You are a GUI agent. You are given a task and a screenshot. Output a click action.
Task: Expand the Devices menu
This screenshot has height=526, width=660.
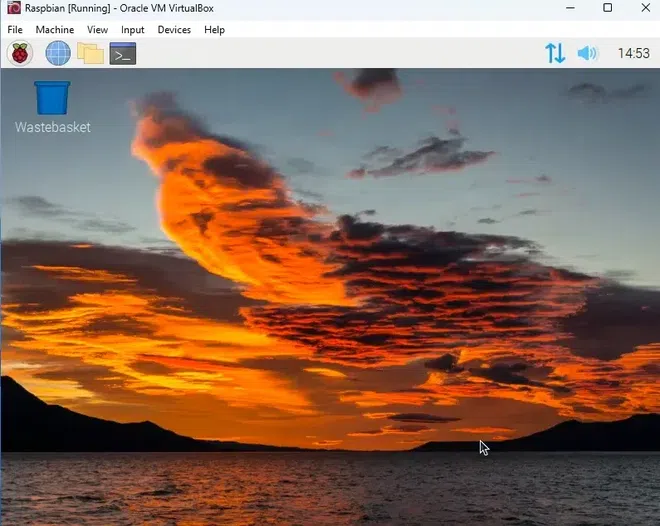[x=174, y=30]
